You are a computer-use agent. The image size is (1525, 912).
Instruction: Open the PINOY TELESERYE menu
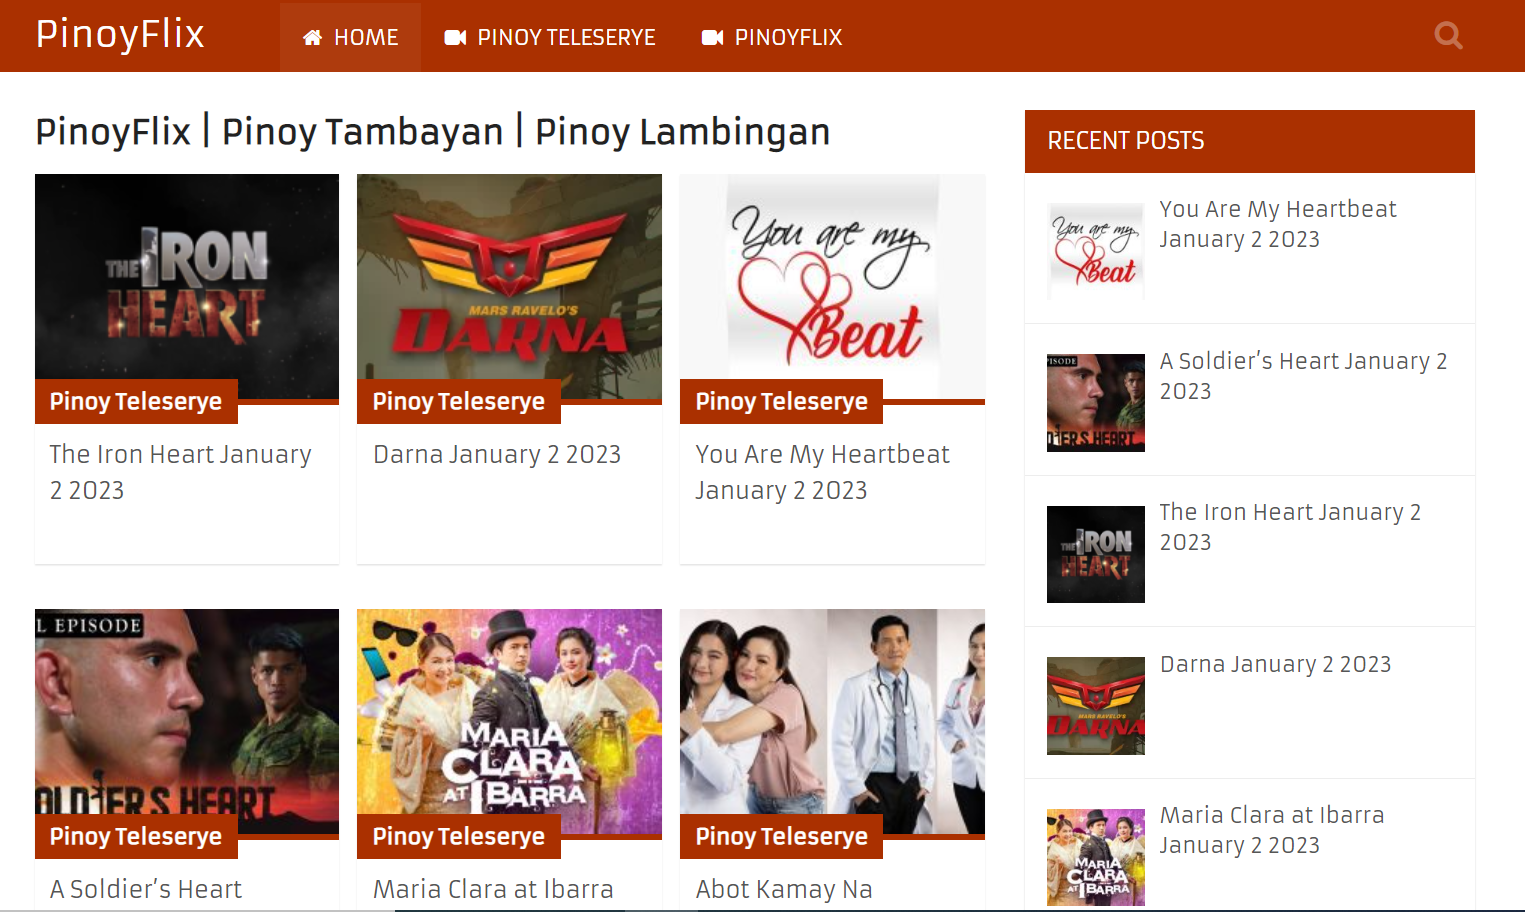[x=550, y=37]
